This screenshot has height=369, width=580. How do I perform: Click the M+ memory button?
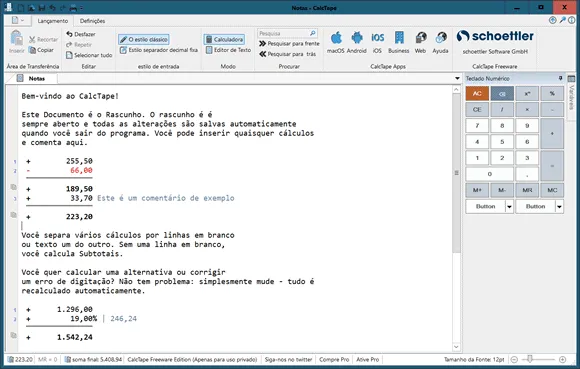pyautogui.click(x=477, y=190)
